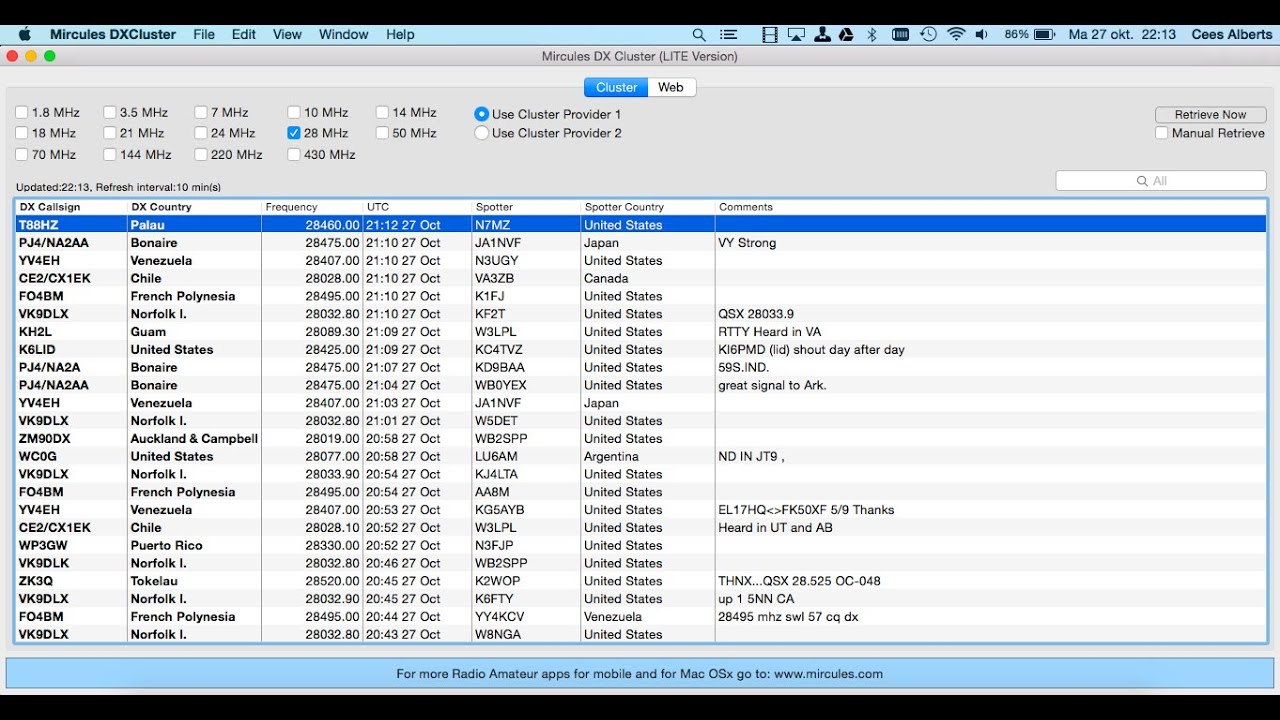1280x720 pixels.
Task: Switch to the Web tab
Action: [x=671, y=88]
